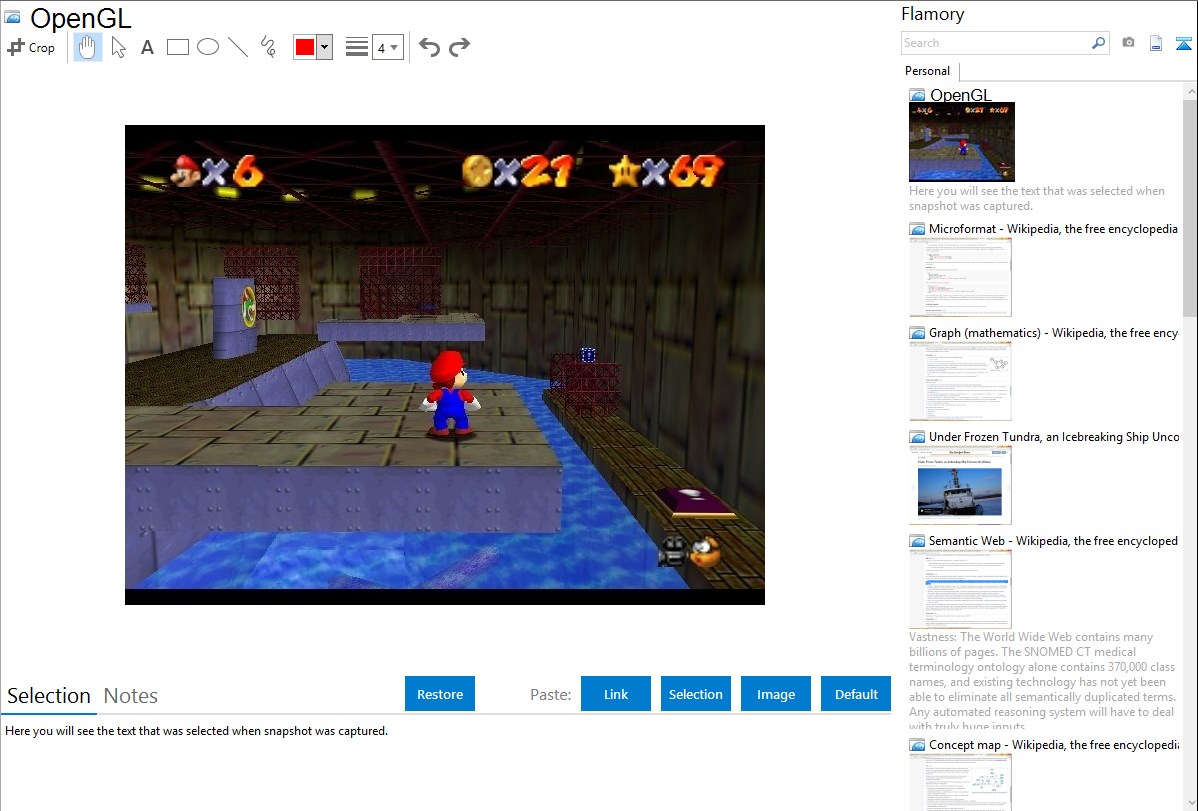The image size is (1198, 811).
Task: Select the straight line tool
Action: [238, 47]
